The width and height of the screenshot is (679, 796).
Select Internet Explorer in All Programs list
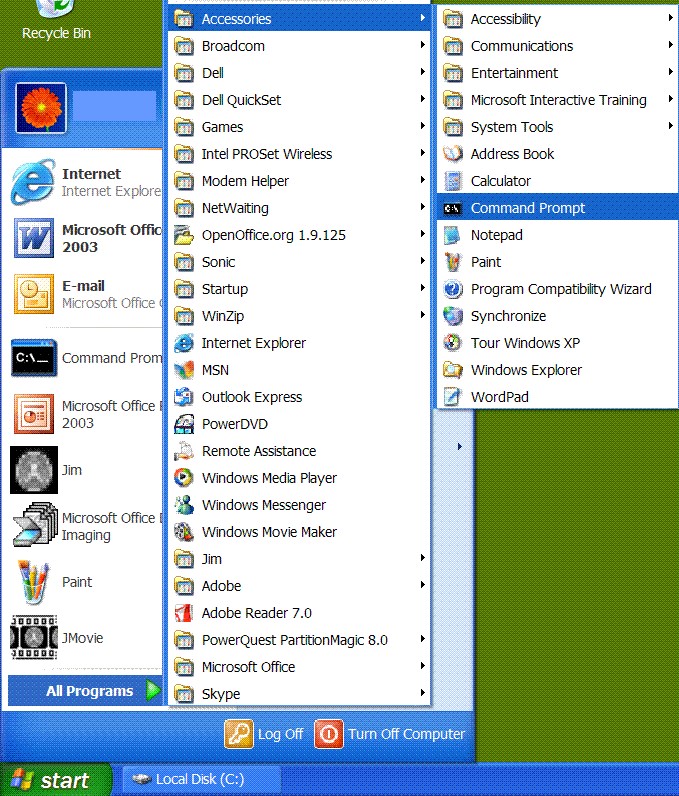299,343
